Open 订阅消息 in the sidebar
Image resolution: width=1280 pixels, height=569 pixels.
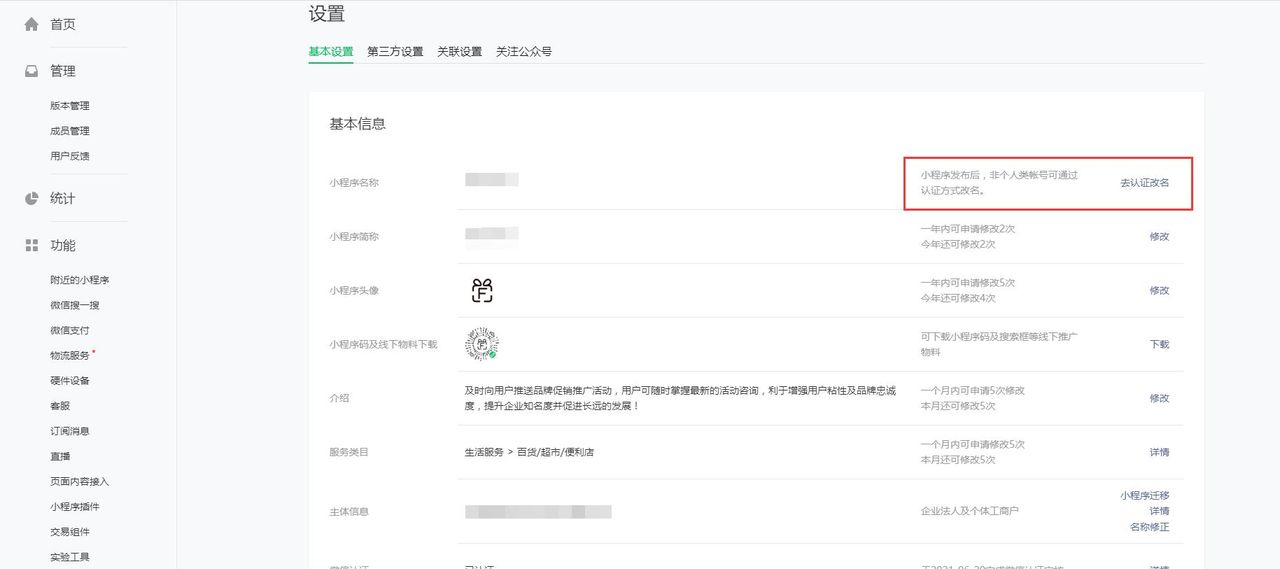(70, 431)
